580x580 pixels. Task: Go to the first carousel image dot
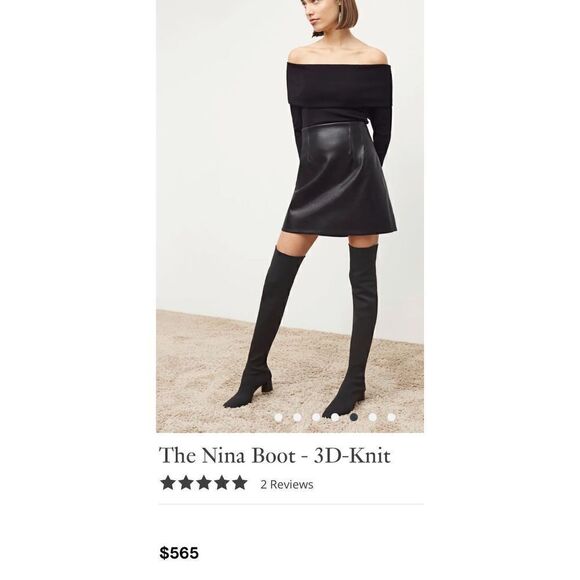coord(278,417)
